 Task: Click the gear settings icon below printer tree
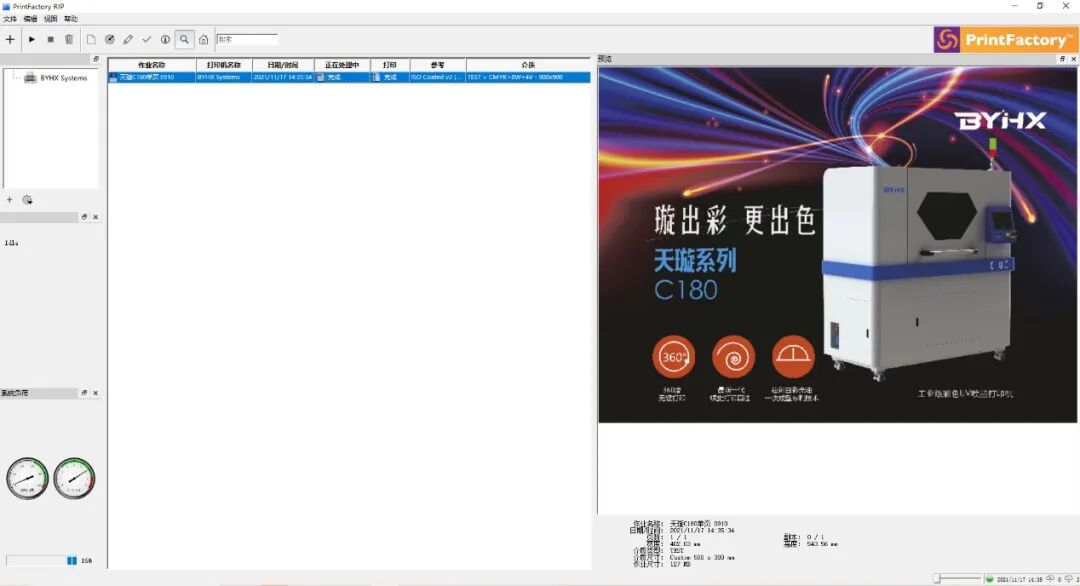28,200
